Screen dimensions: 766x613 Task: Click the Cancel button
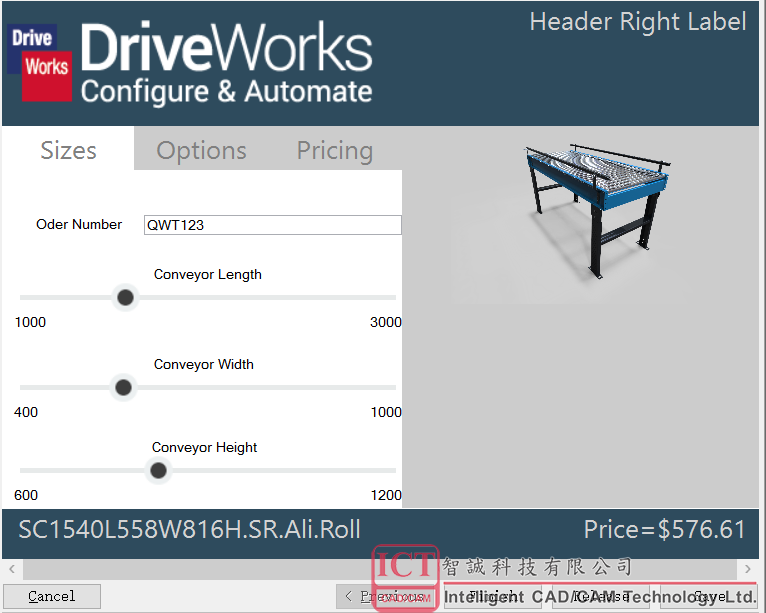(52, 596)
